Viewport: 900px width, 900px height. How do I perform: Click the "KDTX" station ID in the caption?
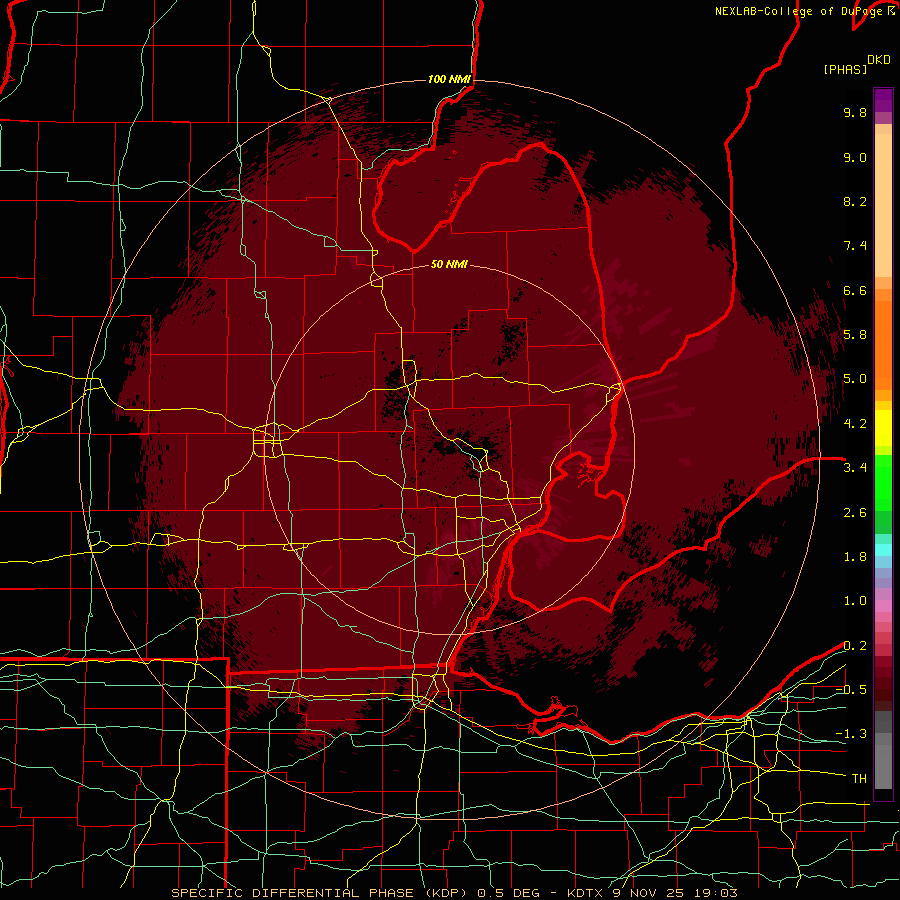[x=585, y=893]
